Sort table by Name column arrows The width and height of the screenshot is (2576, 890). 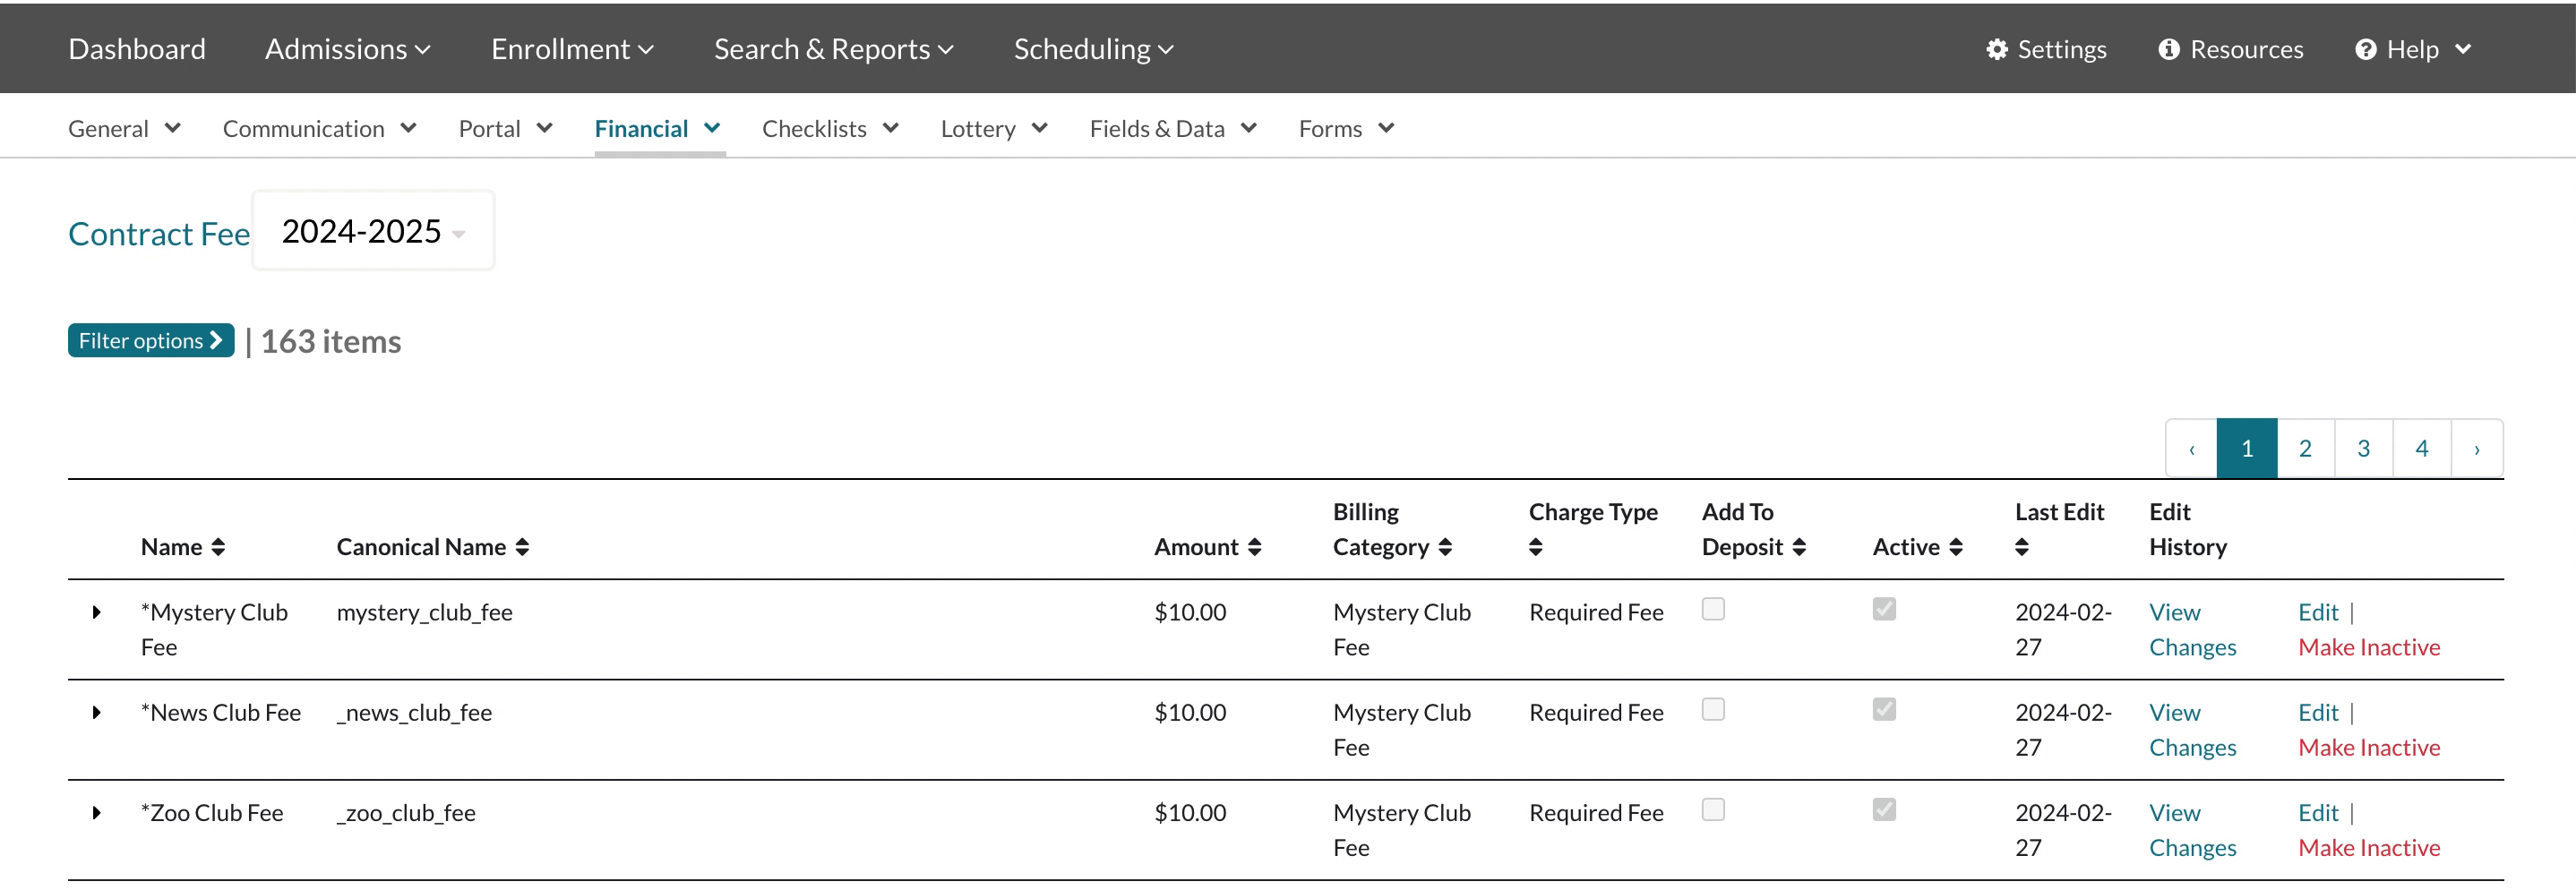point(218,547)
